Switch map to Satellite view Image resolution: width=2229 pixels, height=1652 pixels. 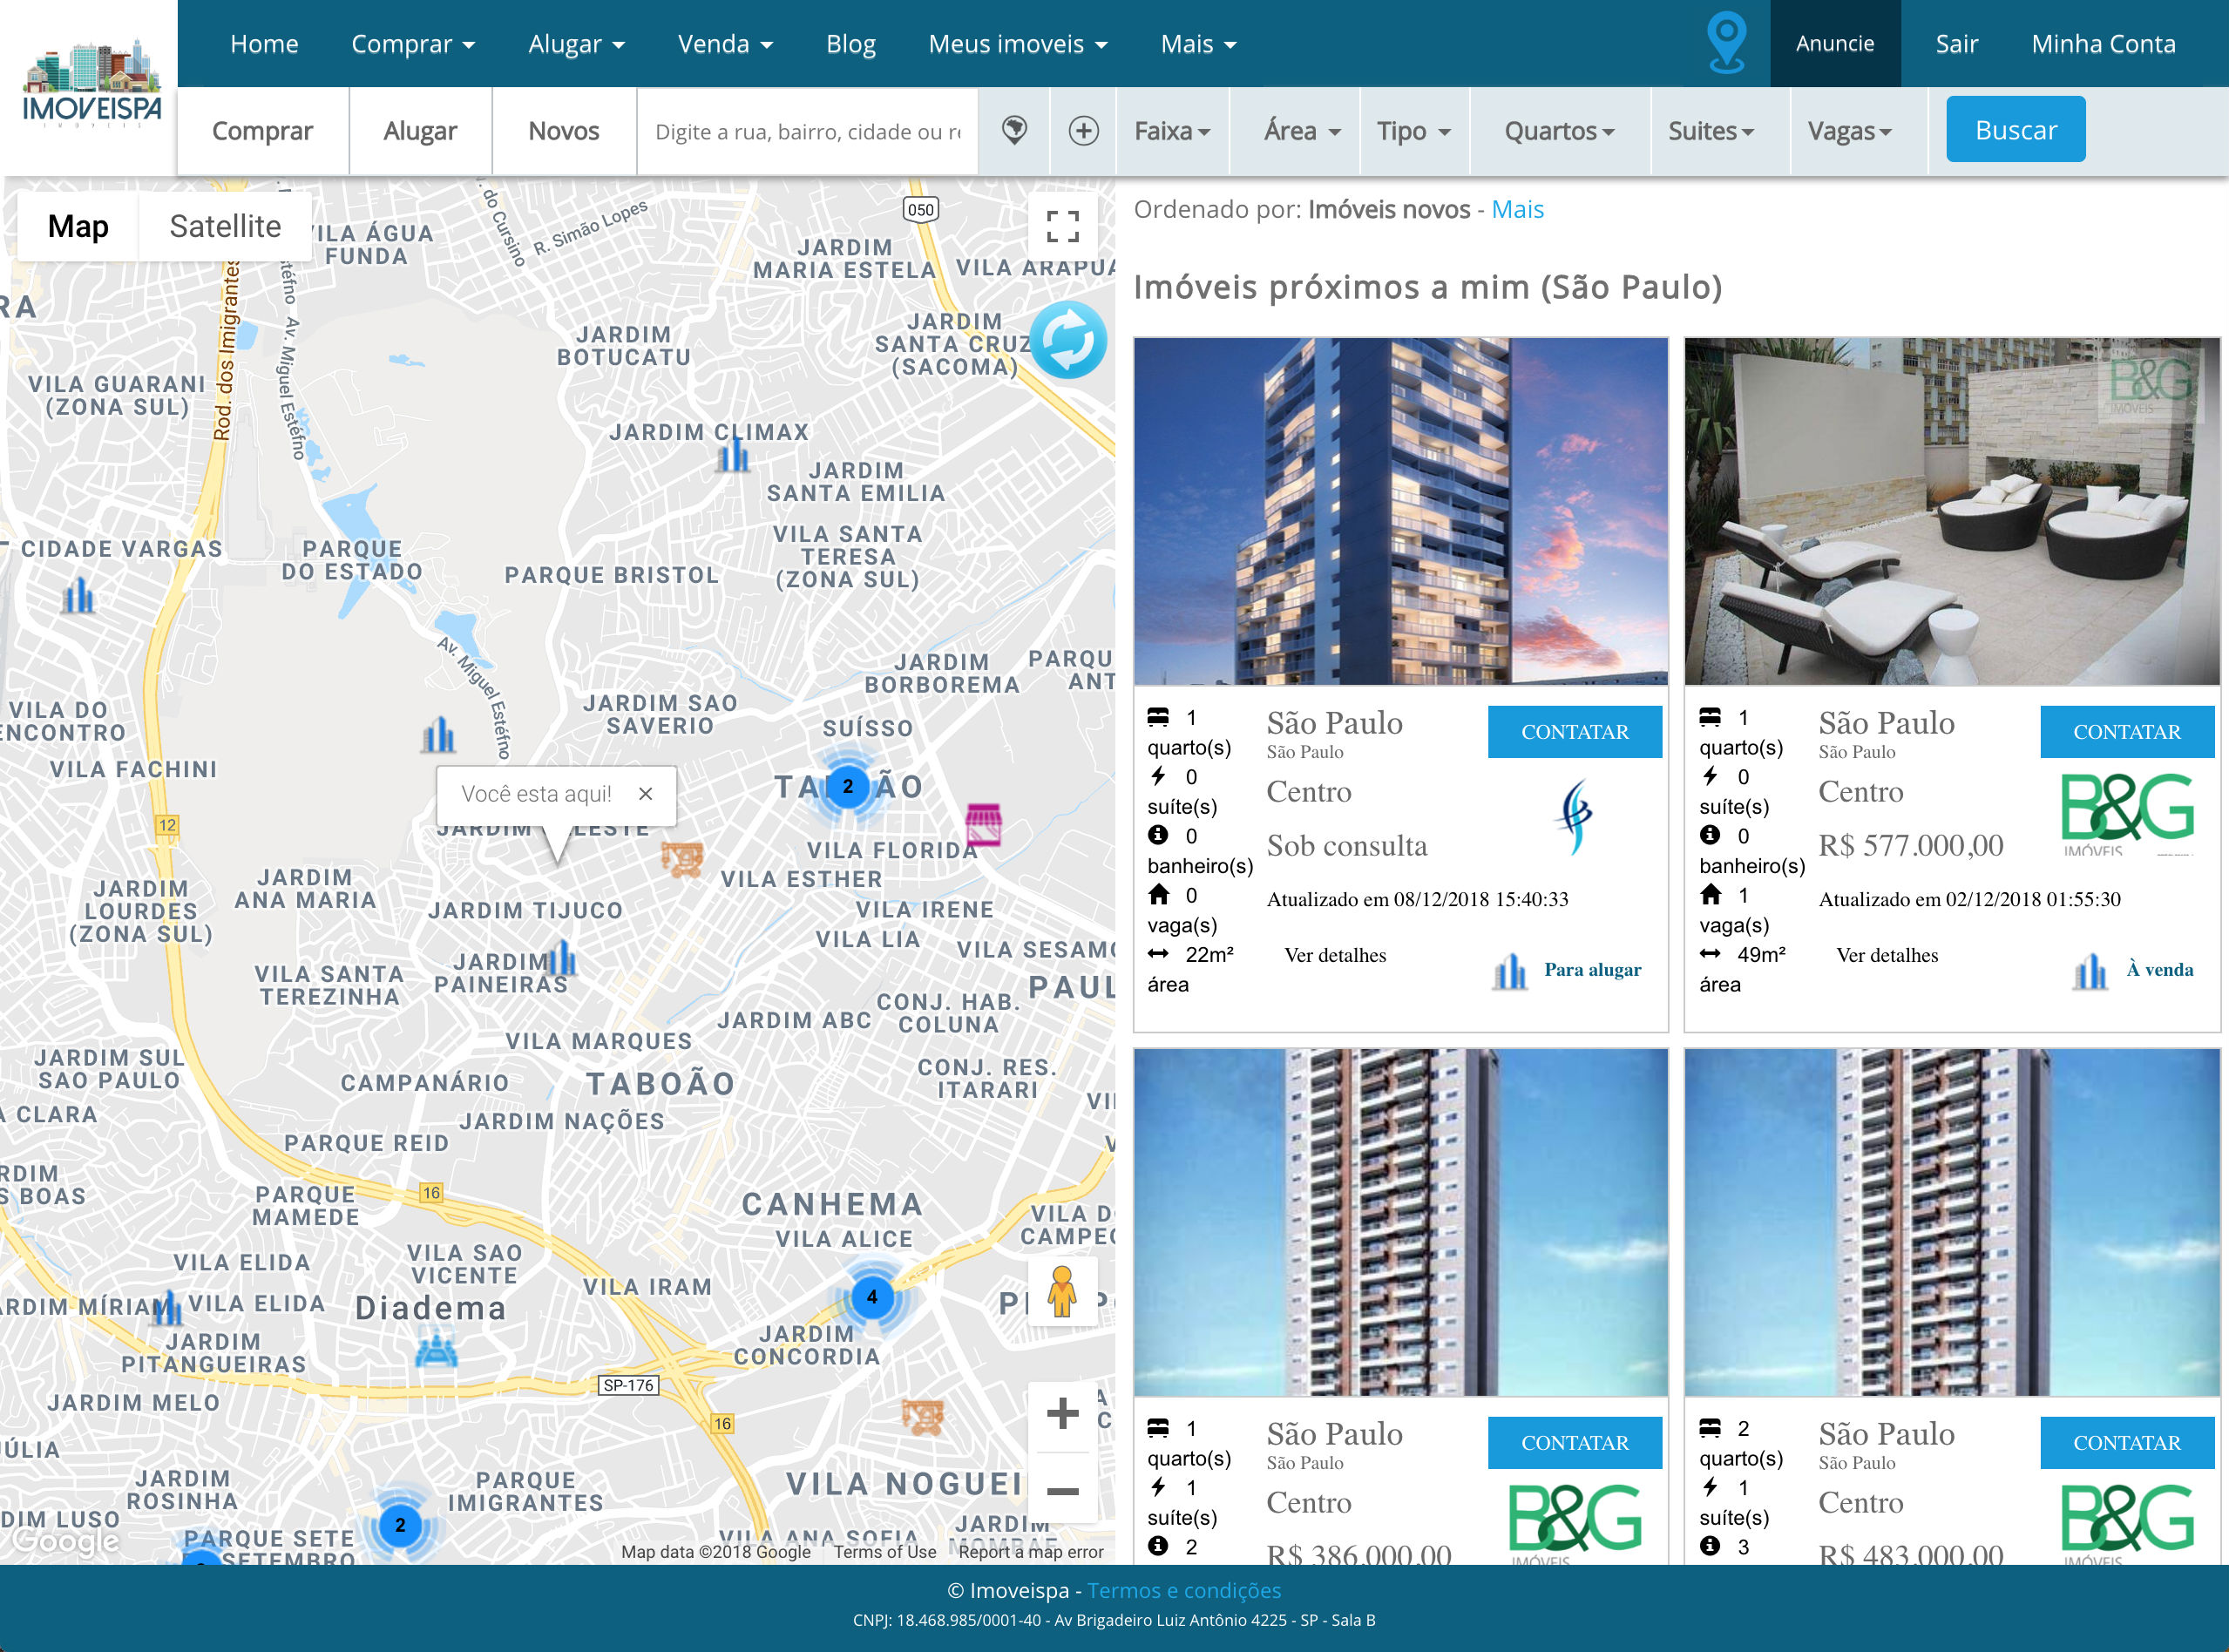(x=225, y=226)
